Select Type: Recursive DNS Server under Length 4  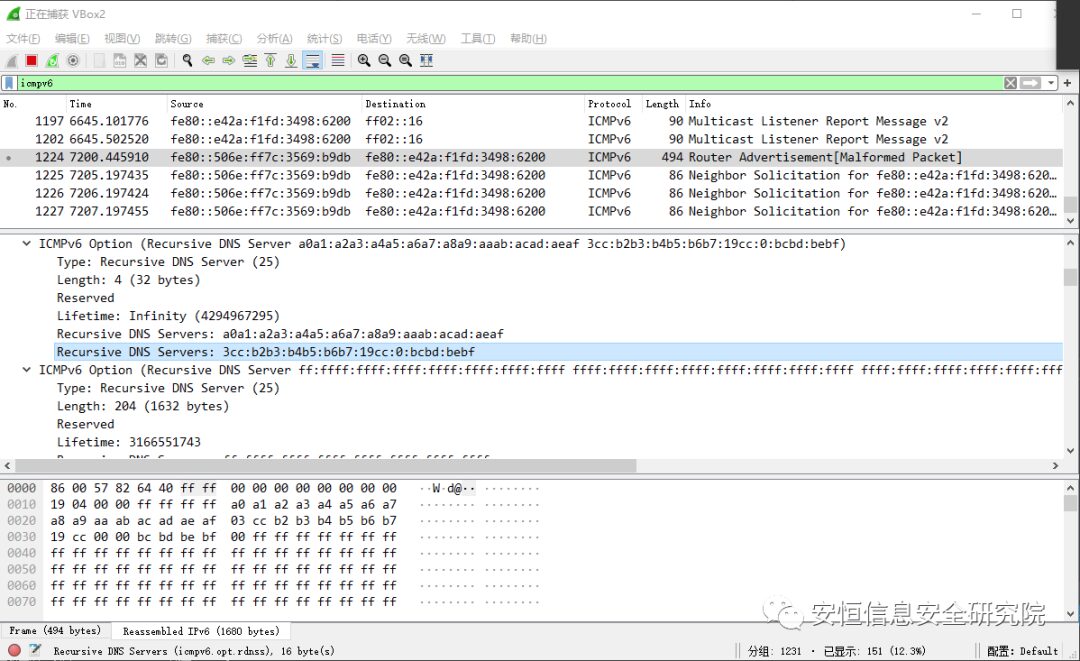pos(168,262)
